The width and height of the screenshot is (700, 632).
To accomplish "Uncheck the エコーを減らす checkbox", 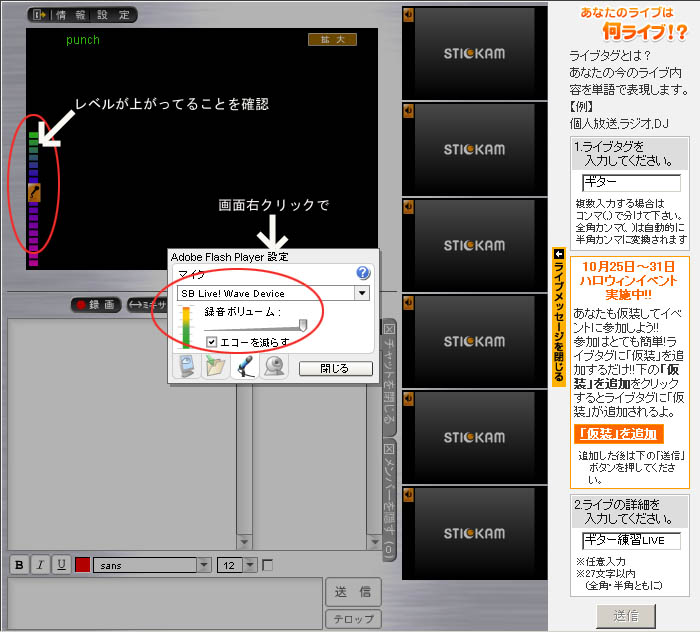I will point(212,342).
